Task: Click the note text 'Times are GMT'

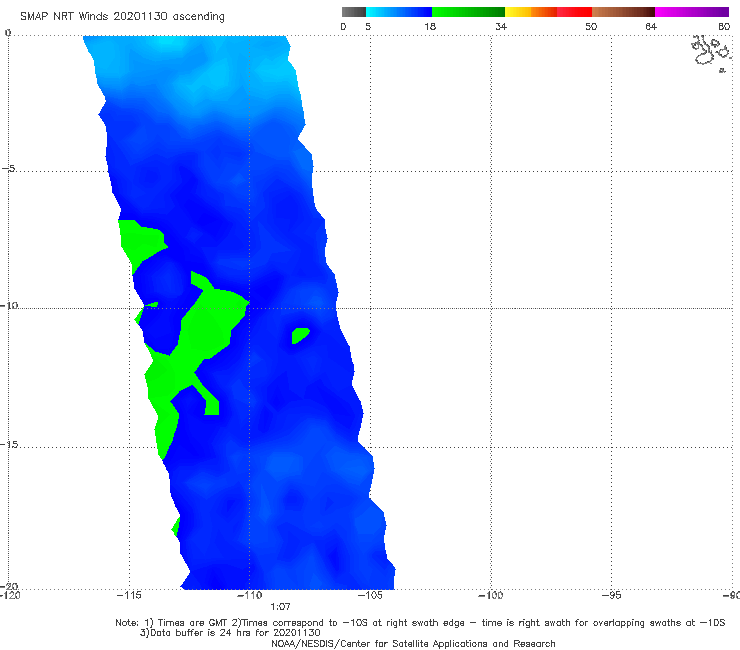Action: pos(193,623)
